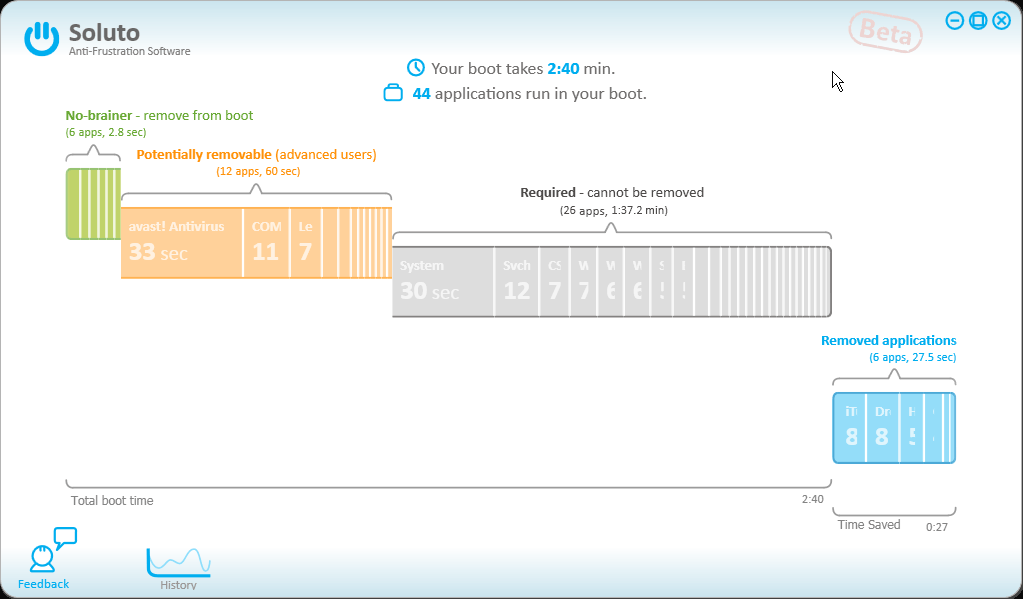Screen dimensions: 1023x599
Task: Click the Beta stamp badge
Action: click(x=885, y=31)
